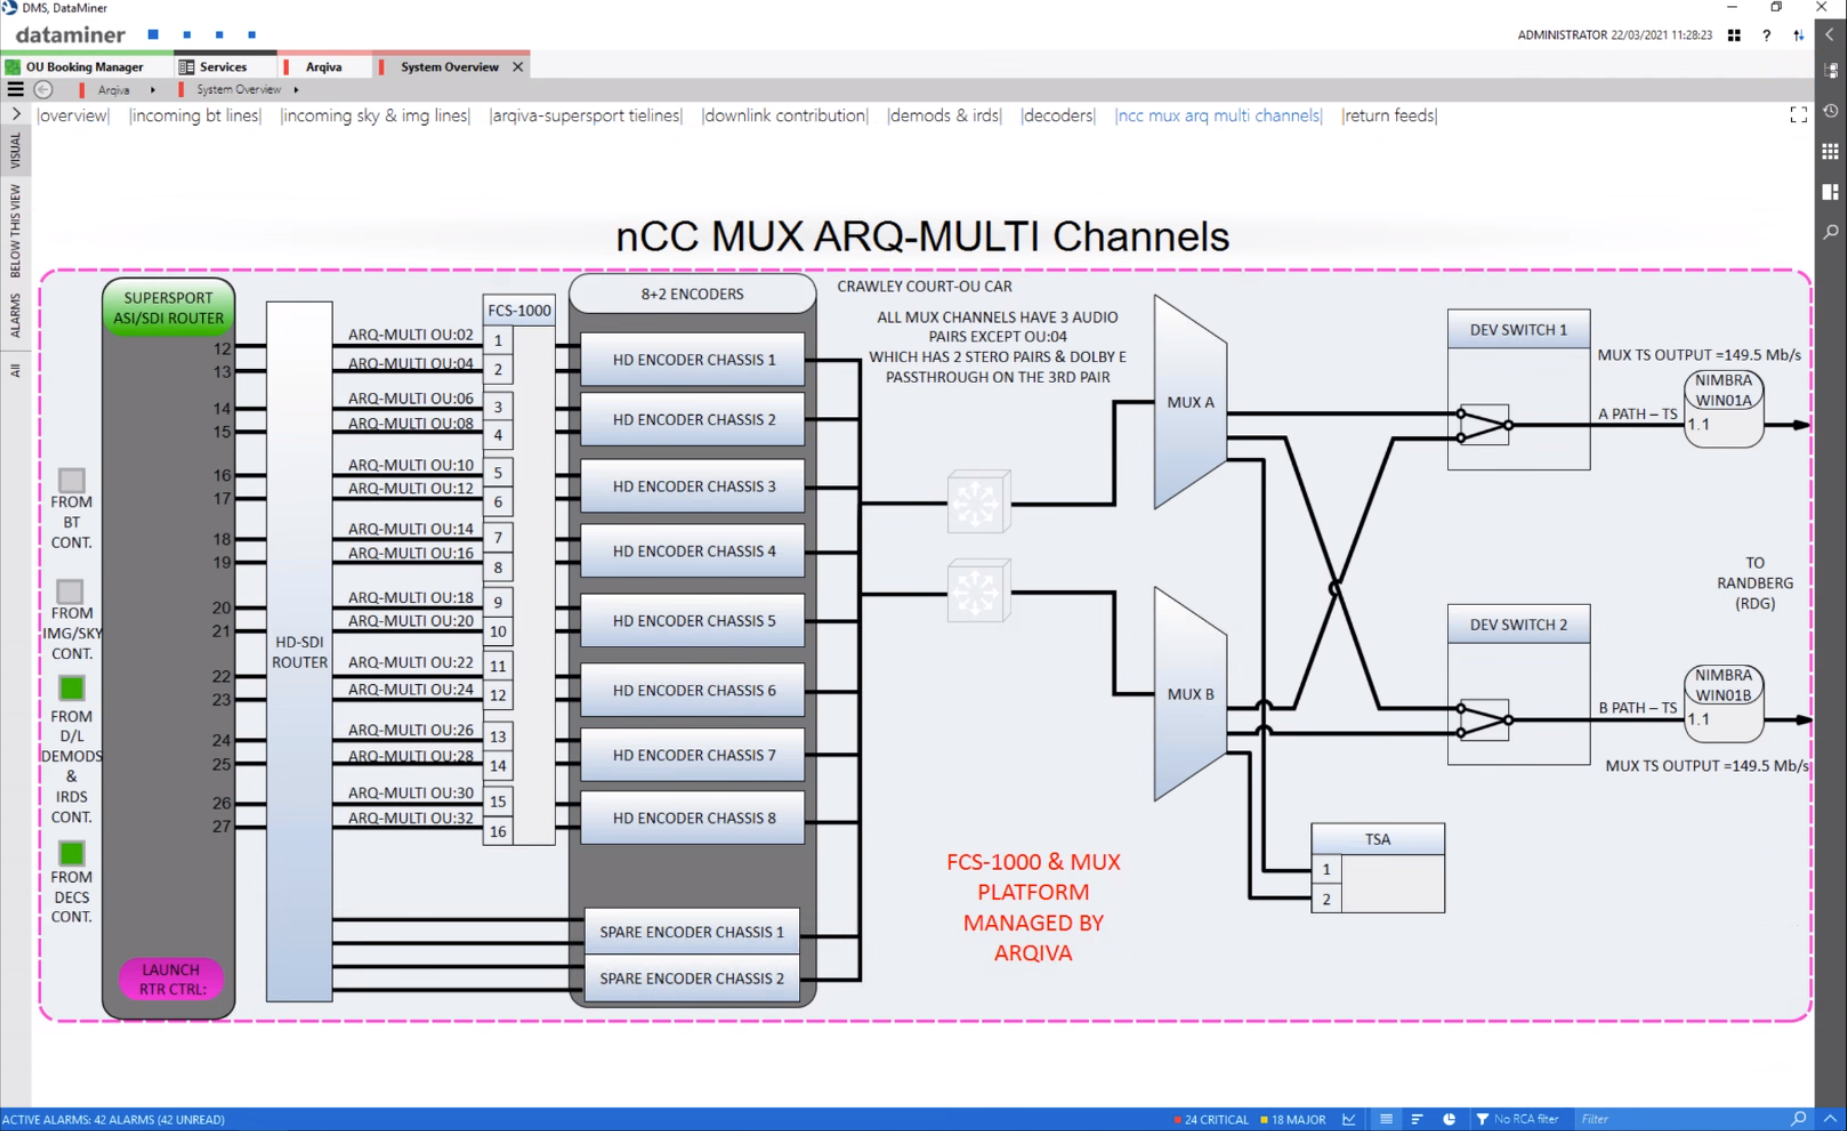Open the alarm trend graph icon
Image resolution: width=1847 pixels, height=1131 pixels.
pos(1349,1119)
